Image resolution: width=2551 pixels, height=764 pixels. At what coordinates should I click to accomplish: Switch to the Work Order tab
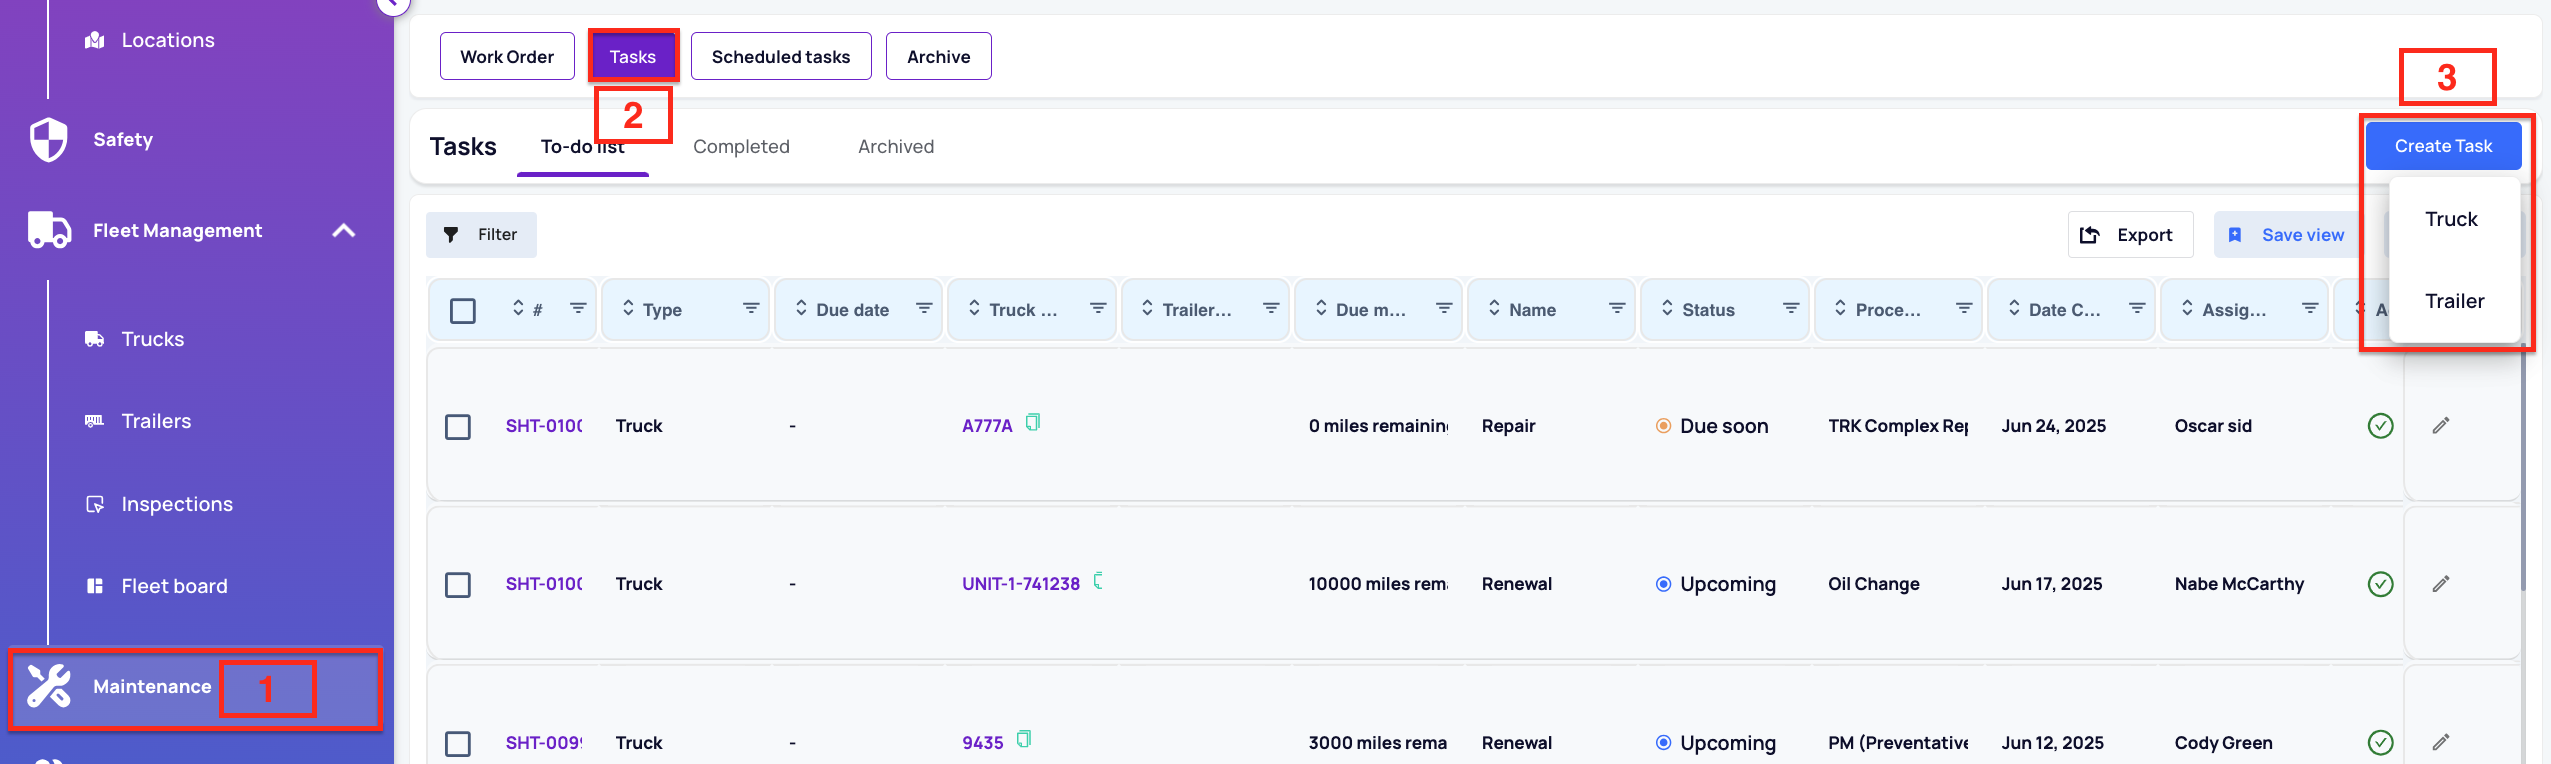pyautogui.click(x=507, y=56)
